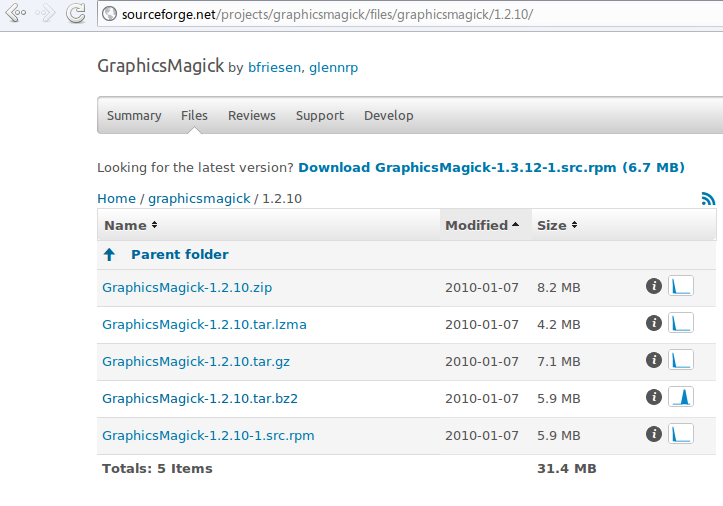Click the 31.4 MB total size

[567, 468]
